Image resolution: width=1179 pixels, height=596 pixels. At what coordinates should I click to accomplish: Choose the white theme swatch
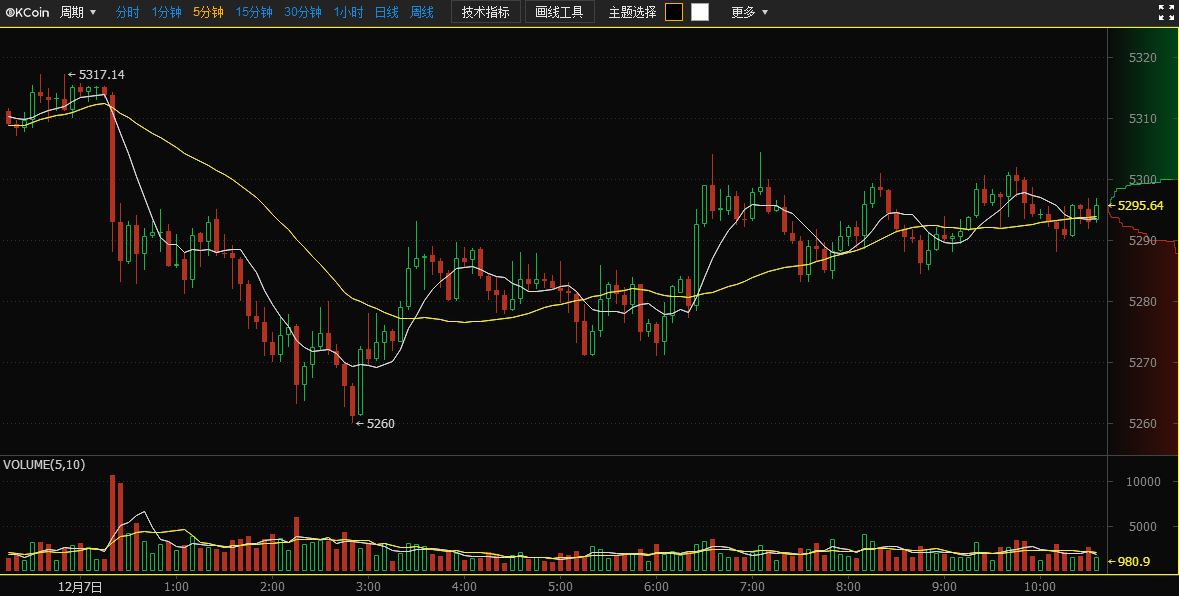click(x=699, y=12)
